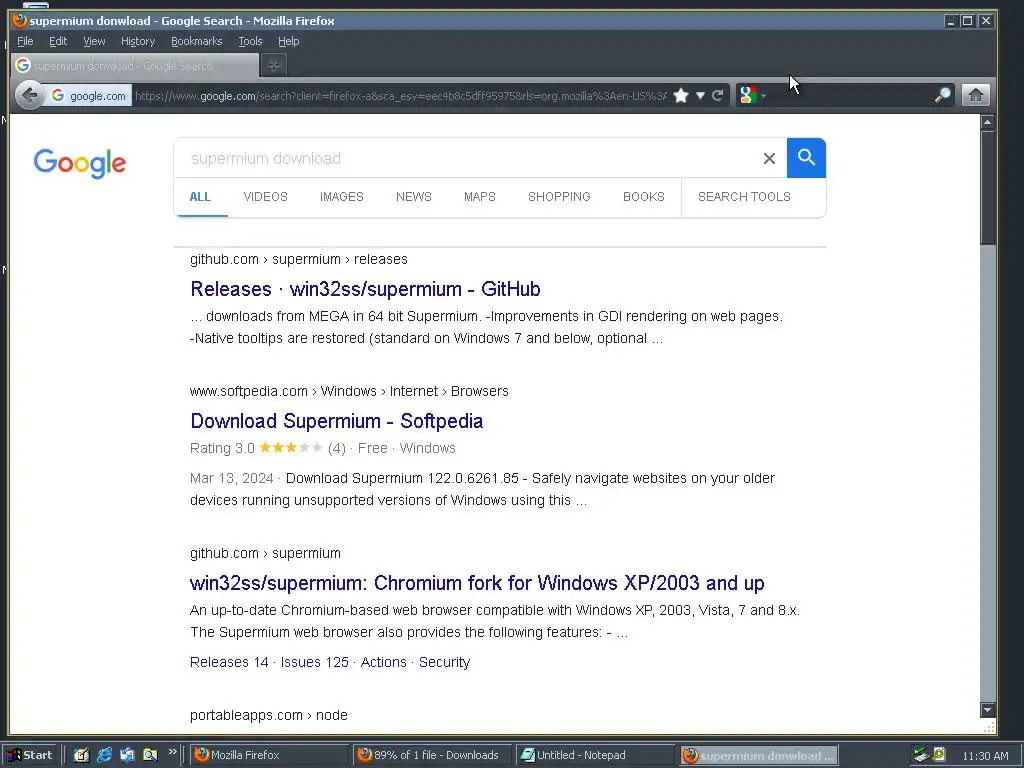Click the network tray icon
1024x768 pixels.
(921, 755)
